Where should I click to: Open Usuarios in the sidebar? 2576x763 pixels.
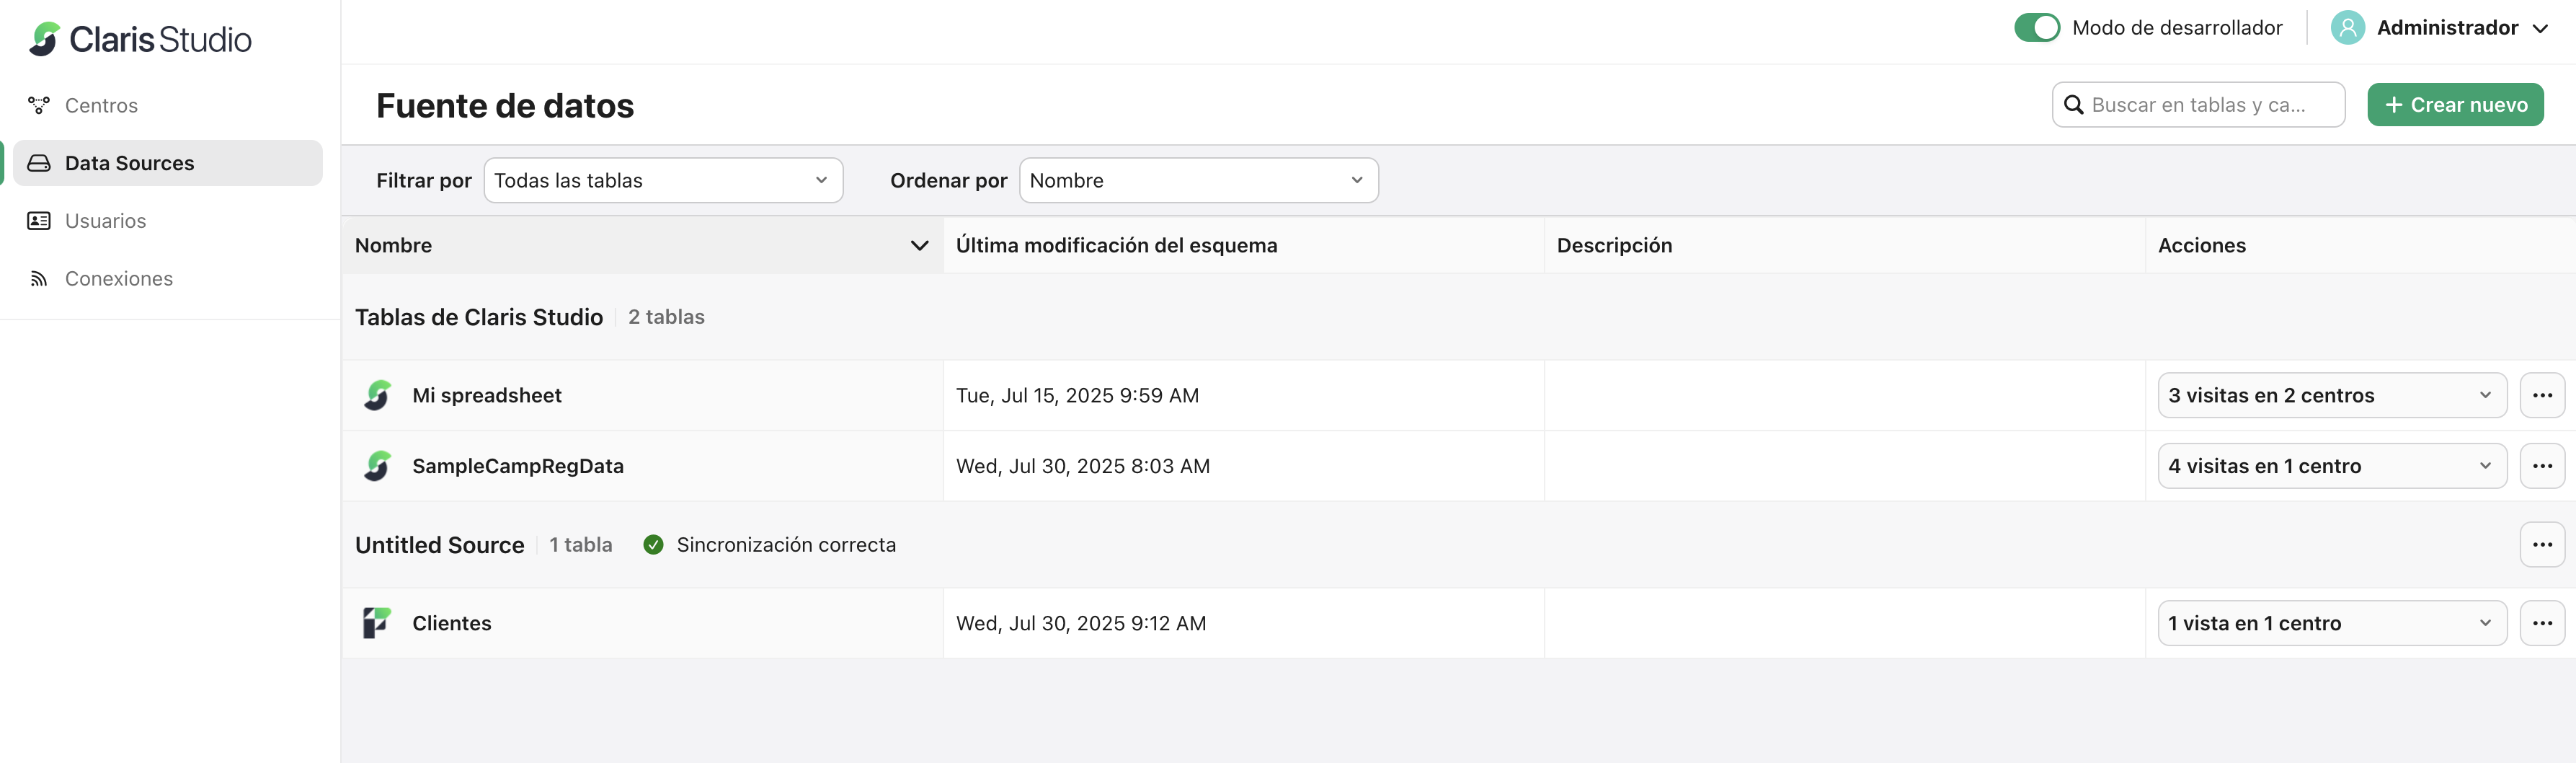105,221
